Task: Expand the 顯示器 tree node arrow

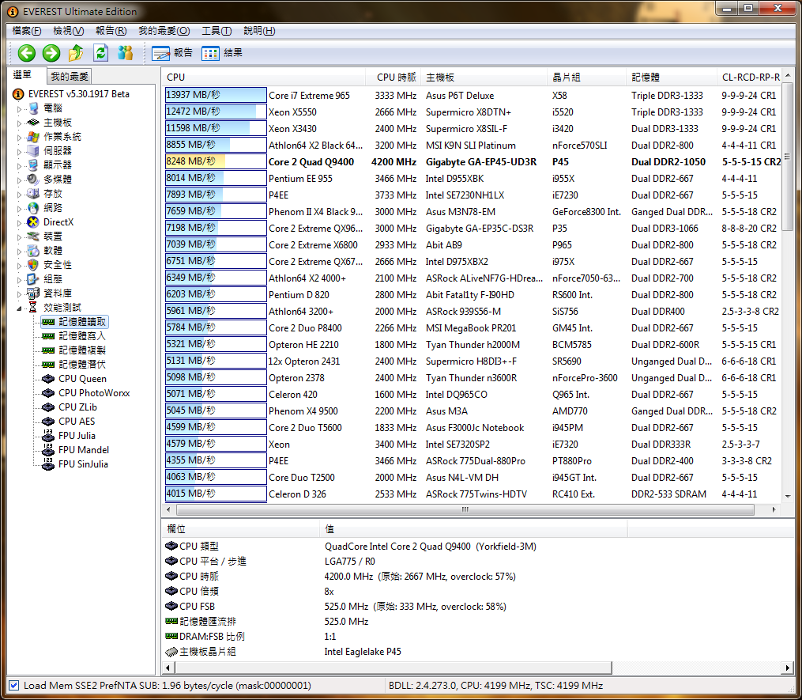Action: pyautogui.click(x=19, y=166)
